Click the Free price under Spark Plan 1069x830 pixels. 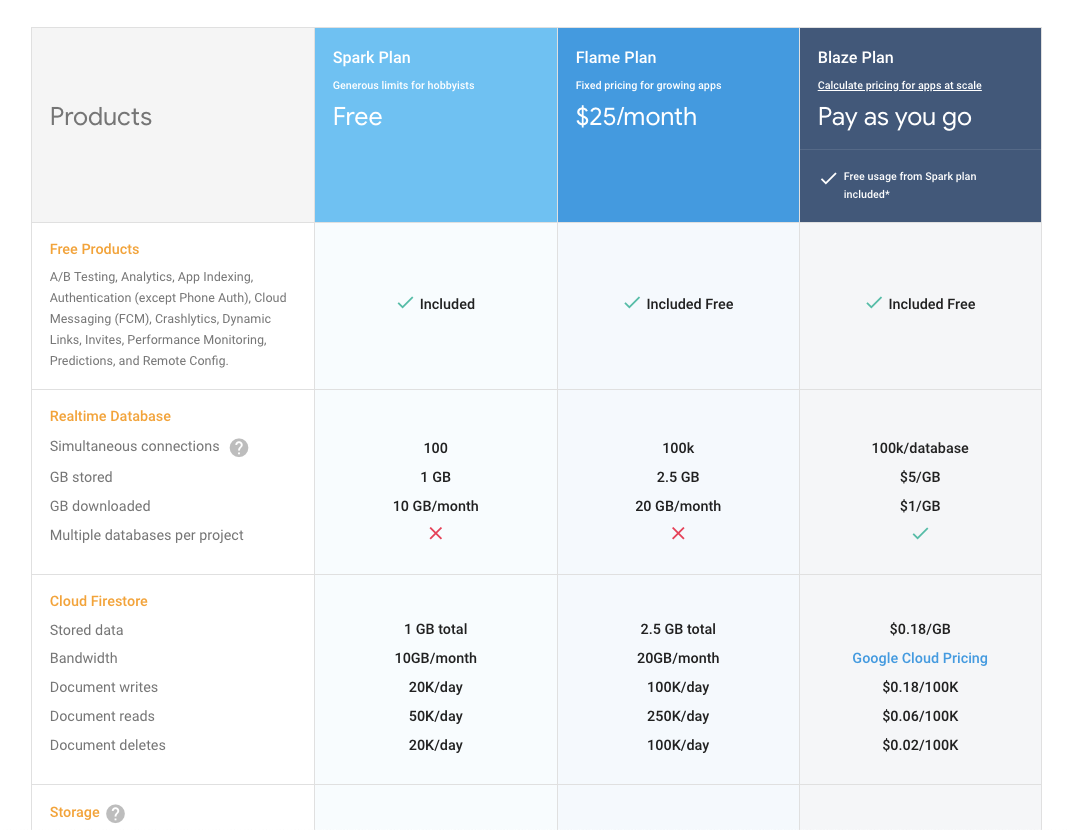point(357,117)
